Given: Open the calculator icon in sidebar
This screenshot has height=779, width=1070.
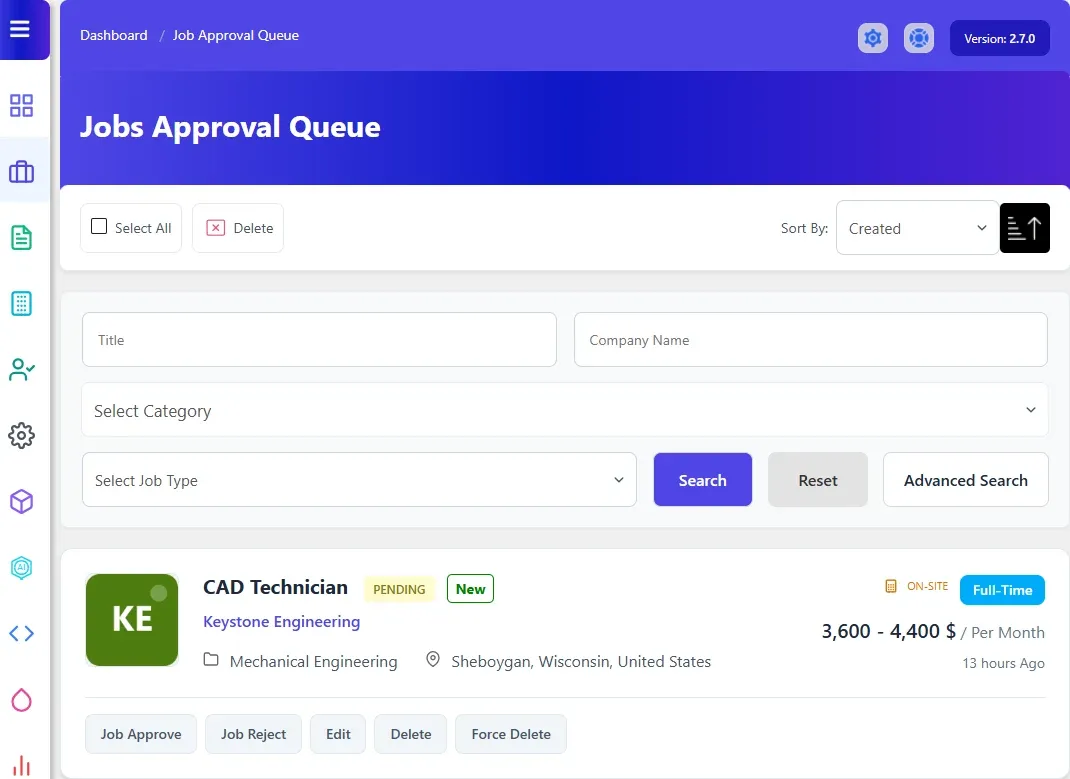Looking at the screenshot, I should (x=21, y=304).
